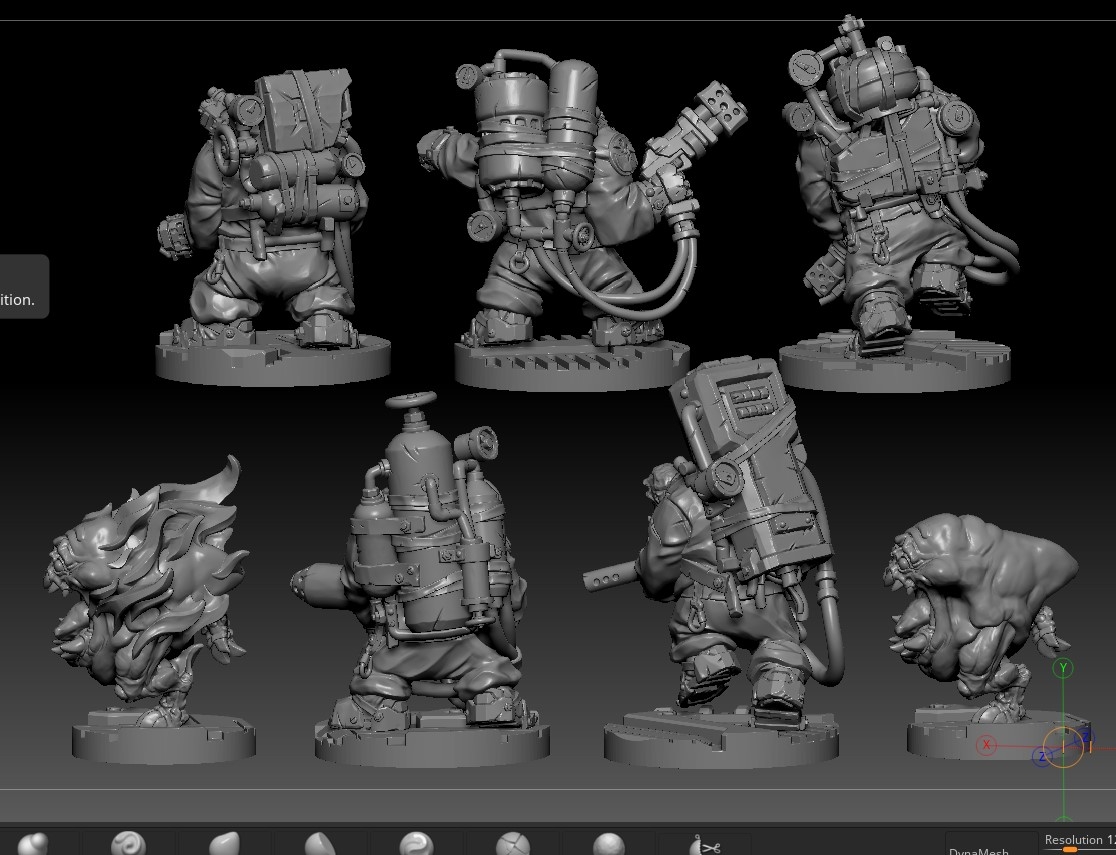Screen dimensions: 1116x855
Task: Select the spiral swirl brush icon
Action: pos(128,845)
